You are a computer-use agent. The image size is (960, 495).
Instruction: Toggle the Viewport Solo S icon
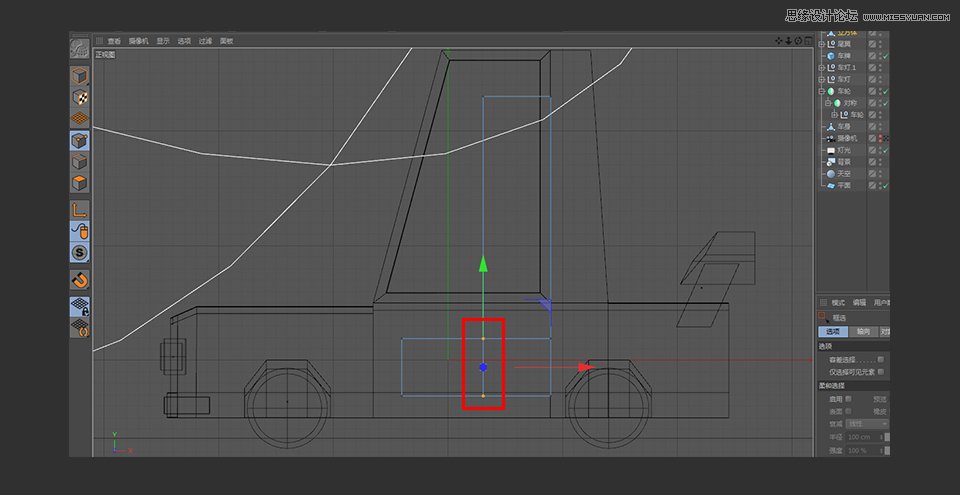click(x=80, y=252)
